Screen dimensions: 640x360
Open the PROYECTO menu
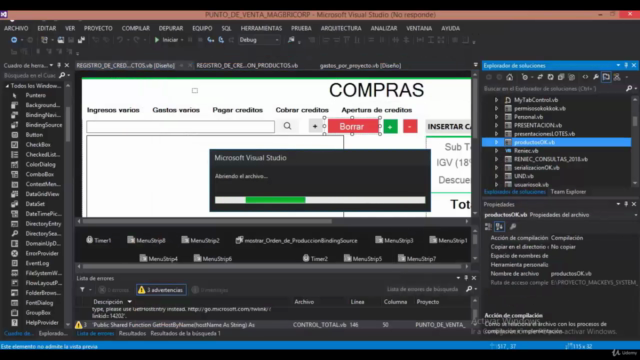pos(98,28)
